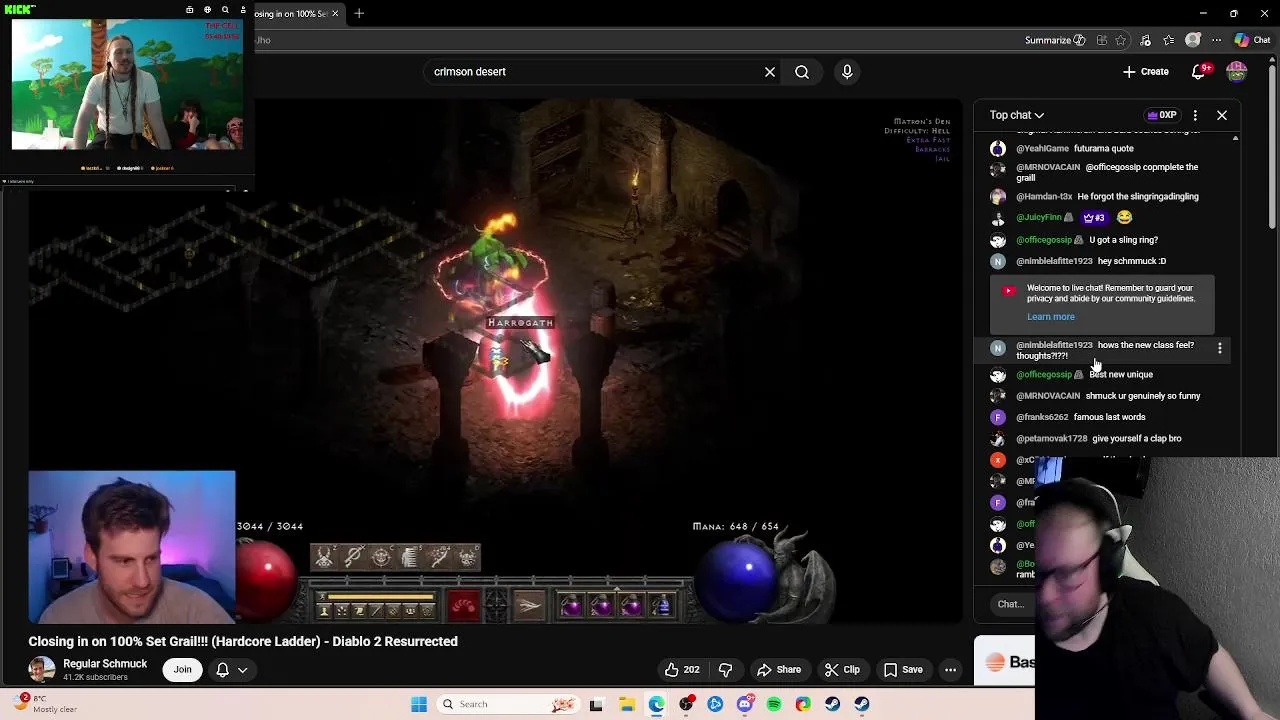Click Summarize in the Edge address bar
The height and width of the screenshot is (720, 1280).
pyautogui.click(x=1055, y=40)
